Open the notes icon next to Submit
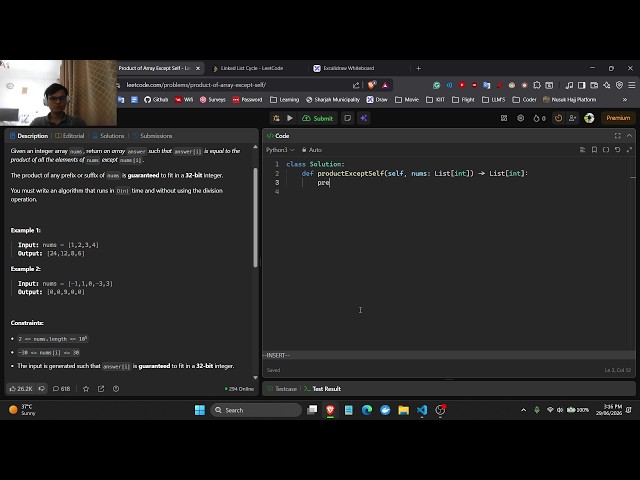 (348, 118)
